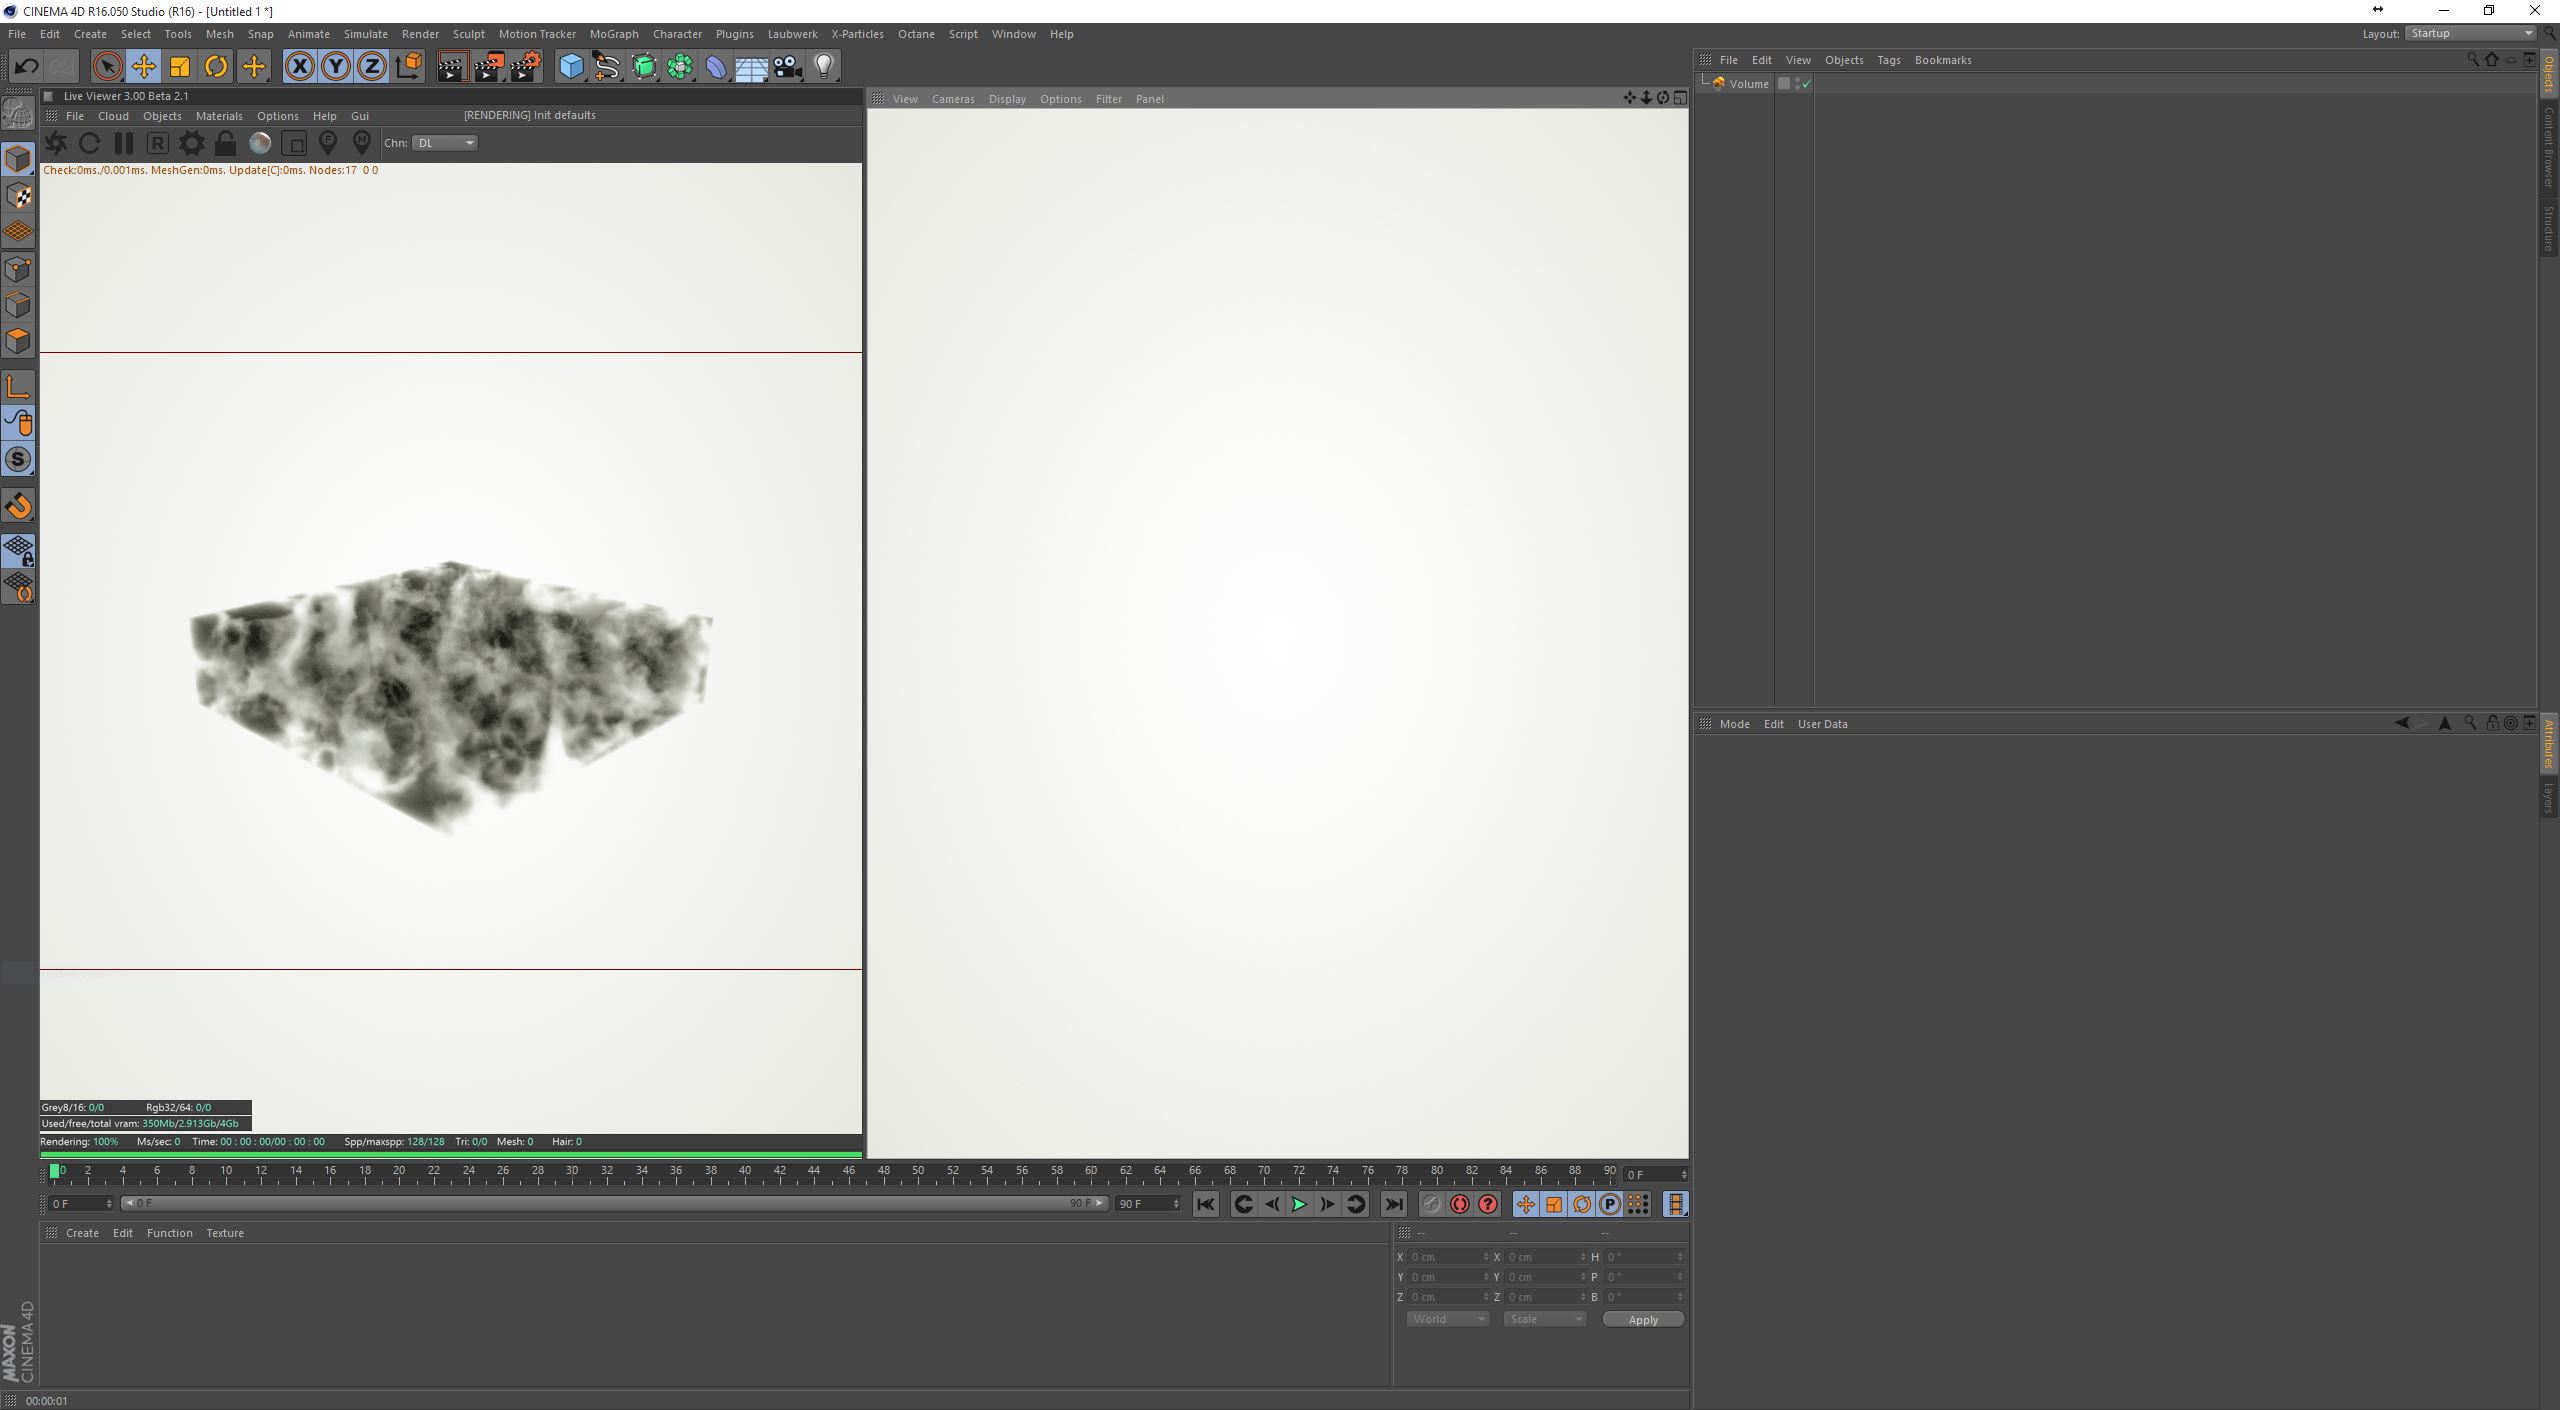Enable Snap S icon in left palette
This screenshot has width=2560, height=1410.
pyautogui.click(x=18, y=460)
